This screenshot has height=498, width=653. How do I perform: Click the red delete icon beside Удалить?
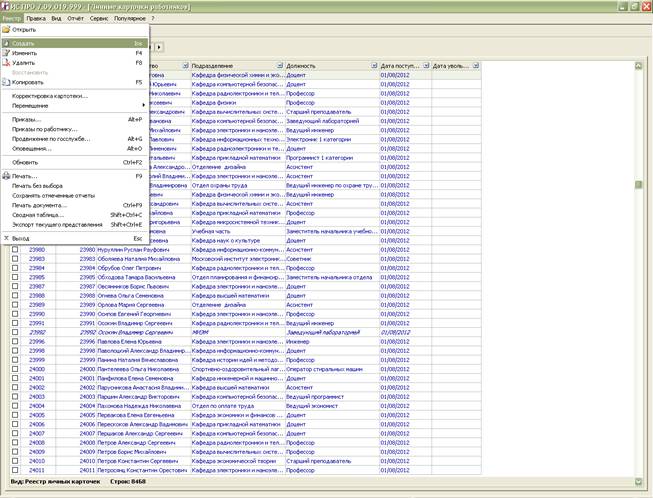pos(6,63)
